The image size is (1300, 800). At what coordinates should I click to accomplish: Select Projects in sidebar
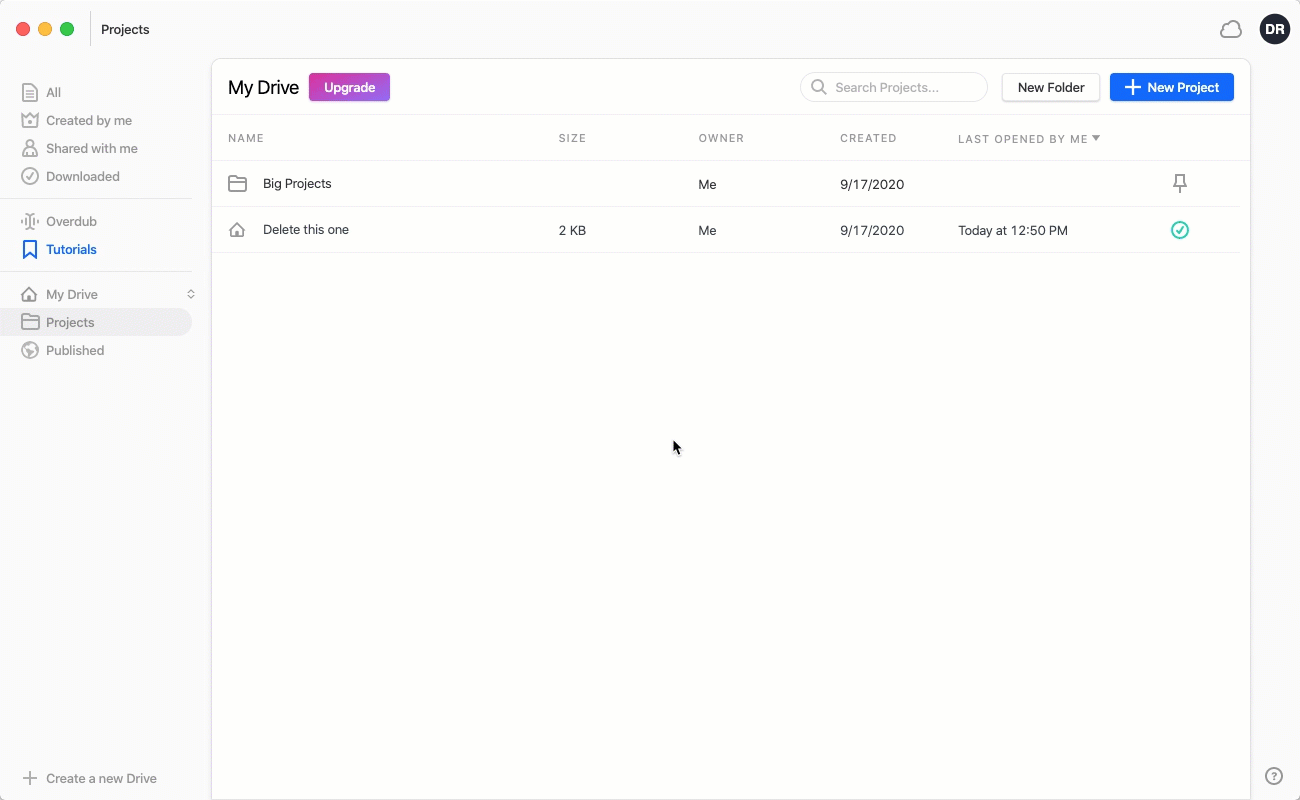coord(96,322)
